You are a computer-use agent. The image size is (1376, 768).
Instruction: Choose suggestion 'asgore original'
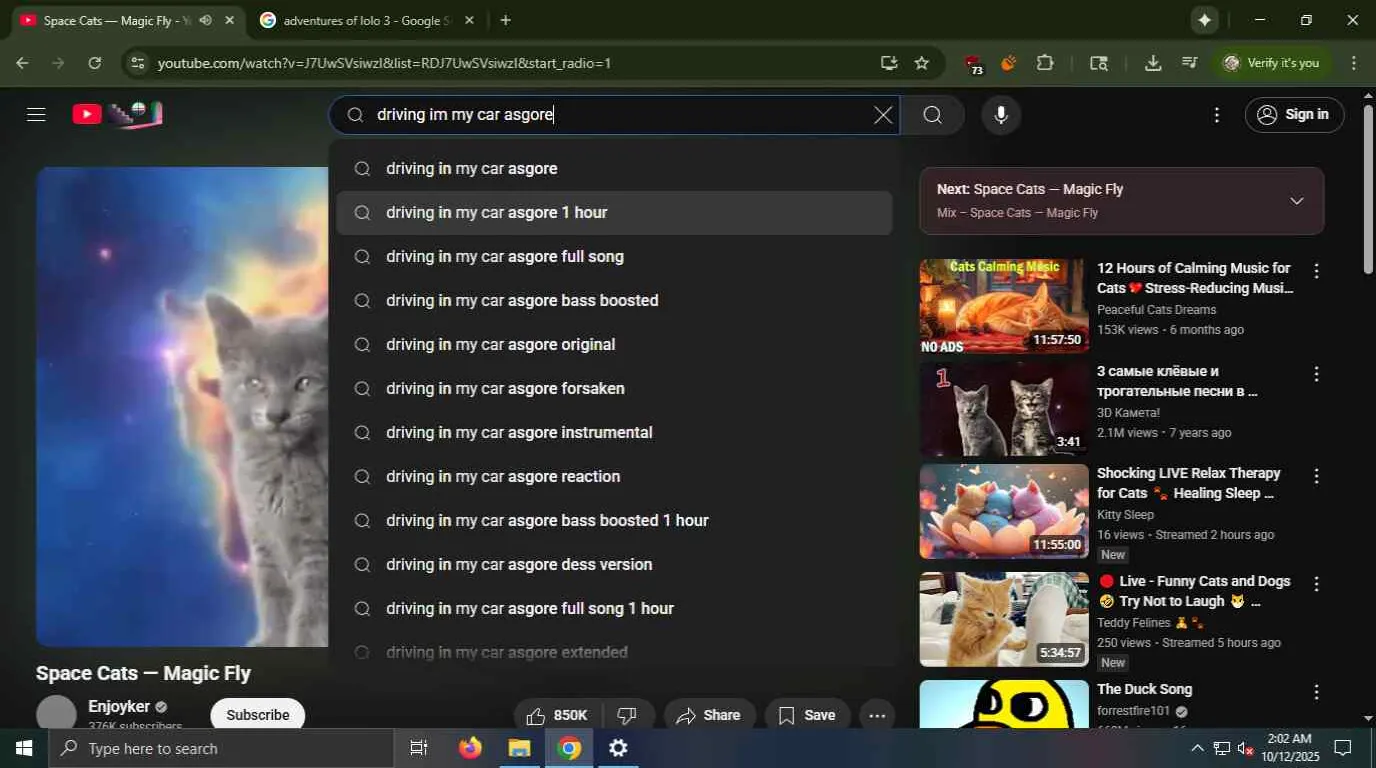tap(614, 345)
